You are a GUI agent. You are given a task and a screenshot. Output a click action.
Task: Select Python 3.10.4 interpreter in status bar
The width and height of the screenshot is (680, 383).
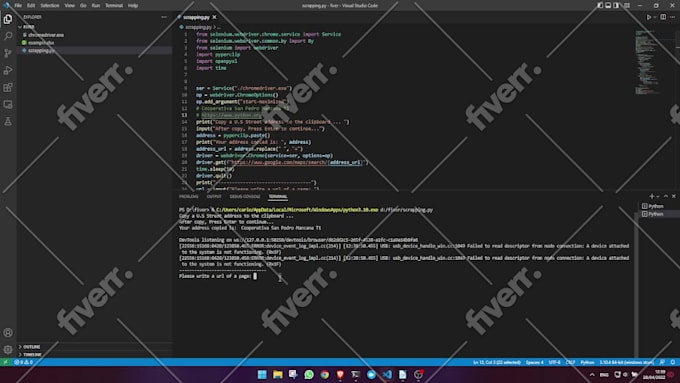coord(627,362)
